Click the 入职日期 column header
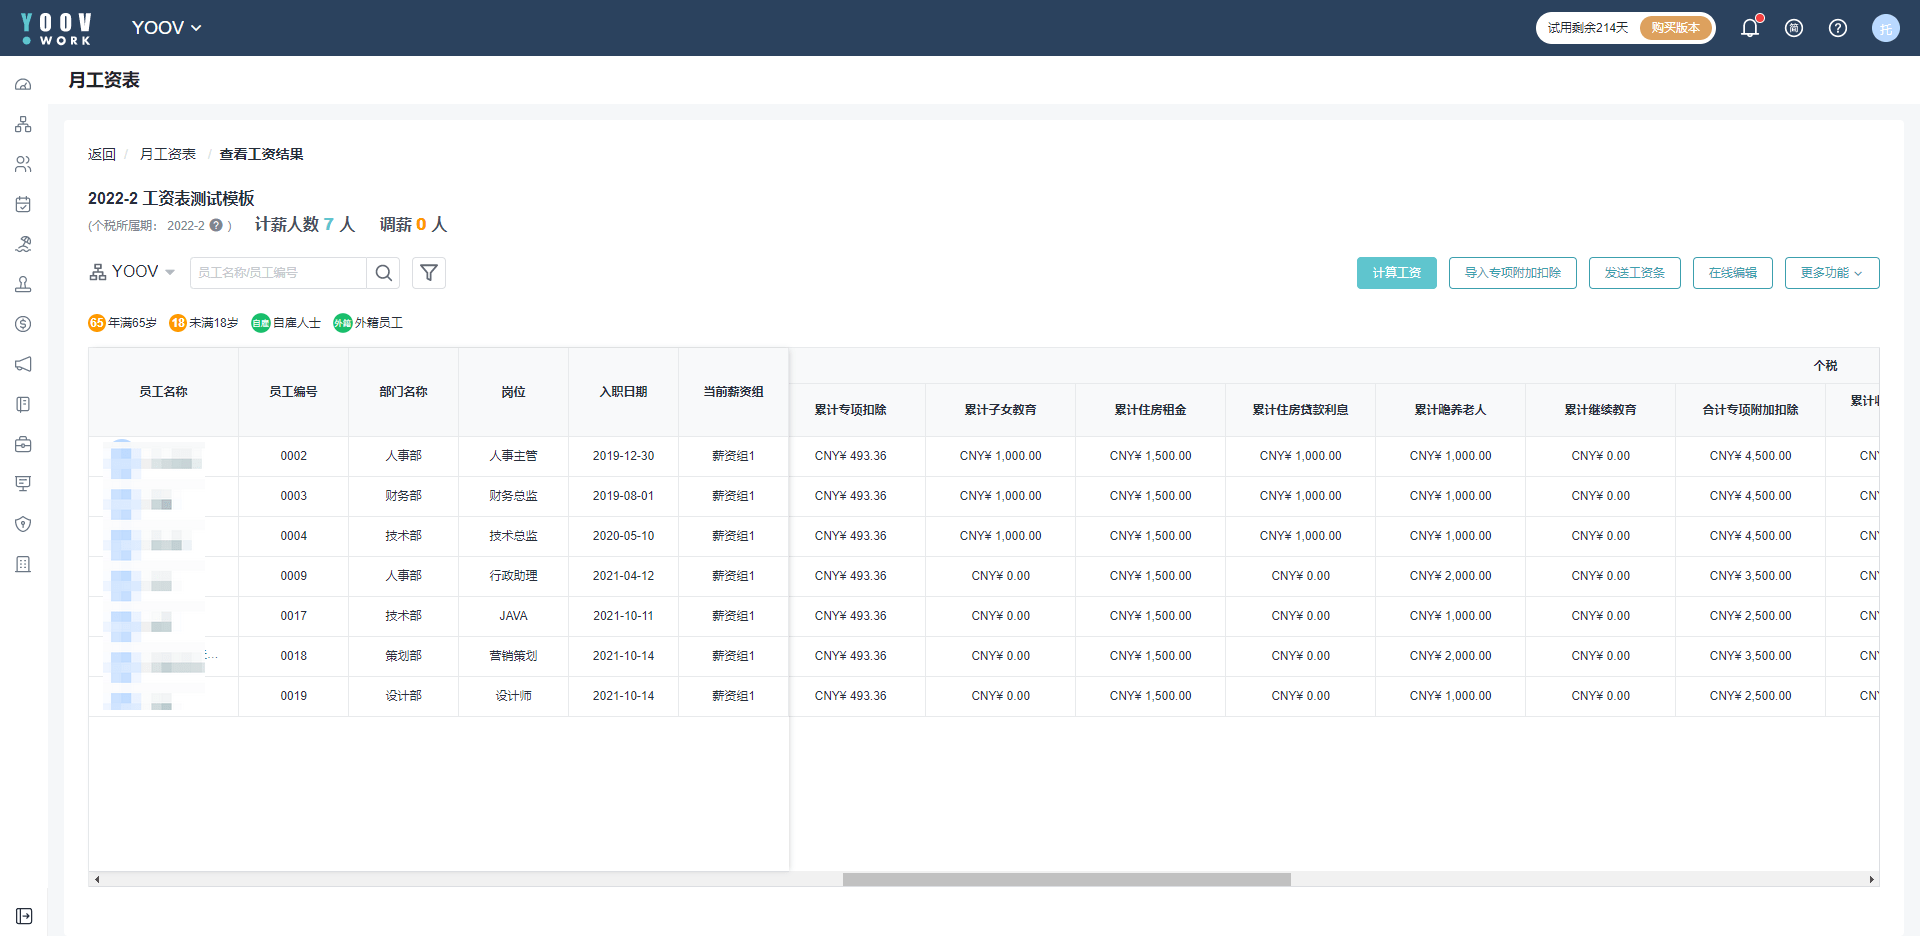Image resolution: width=1920 pixels, height=936 pixels. [x=624, y=392]
